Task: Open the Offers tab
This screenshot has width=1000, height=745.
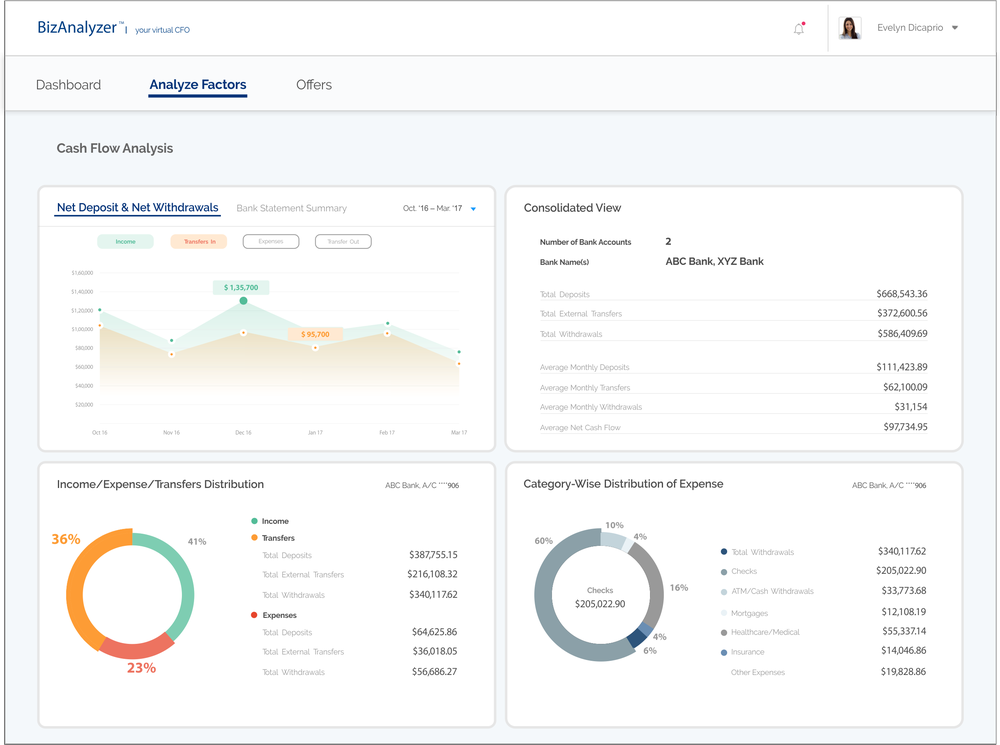Action: tap(314, 85)
